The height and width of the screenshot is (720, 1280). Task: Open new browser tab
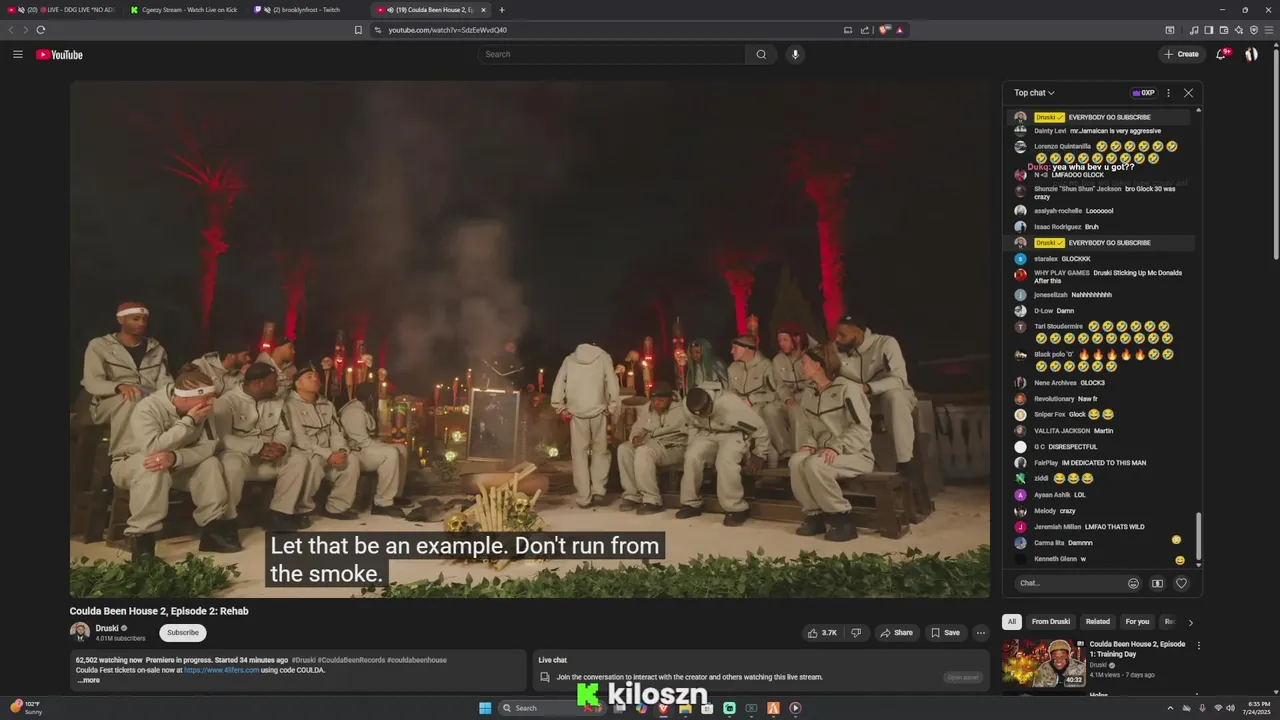(x=502, y=10)
